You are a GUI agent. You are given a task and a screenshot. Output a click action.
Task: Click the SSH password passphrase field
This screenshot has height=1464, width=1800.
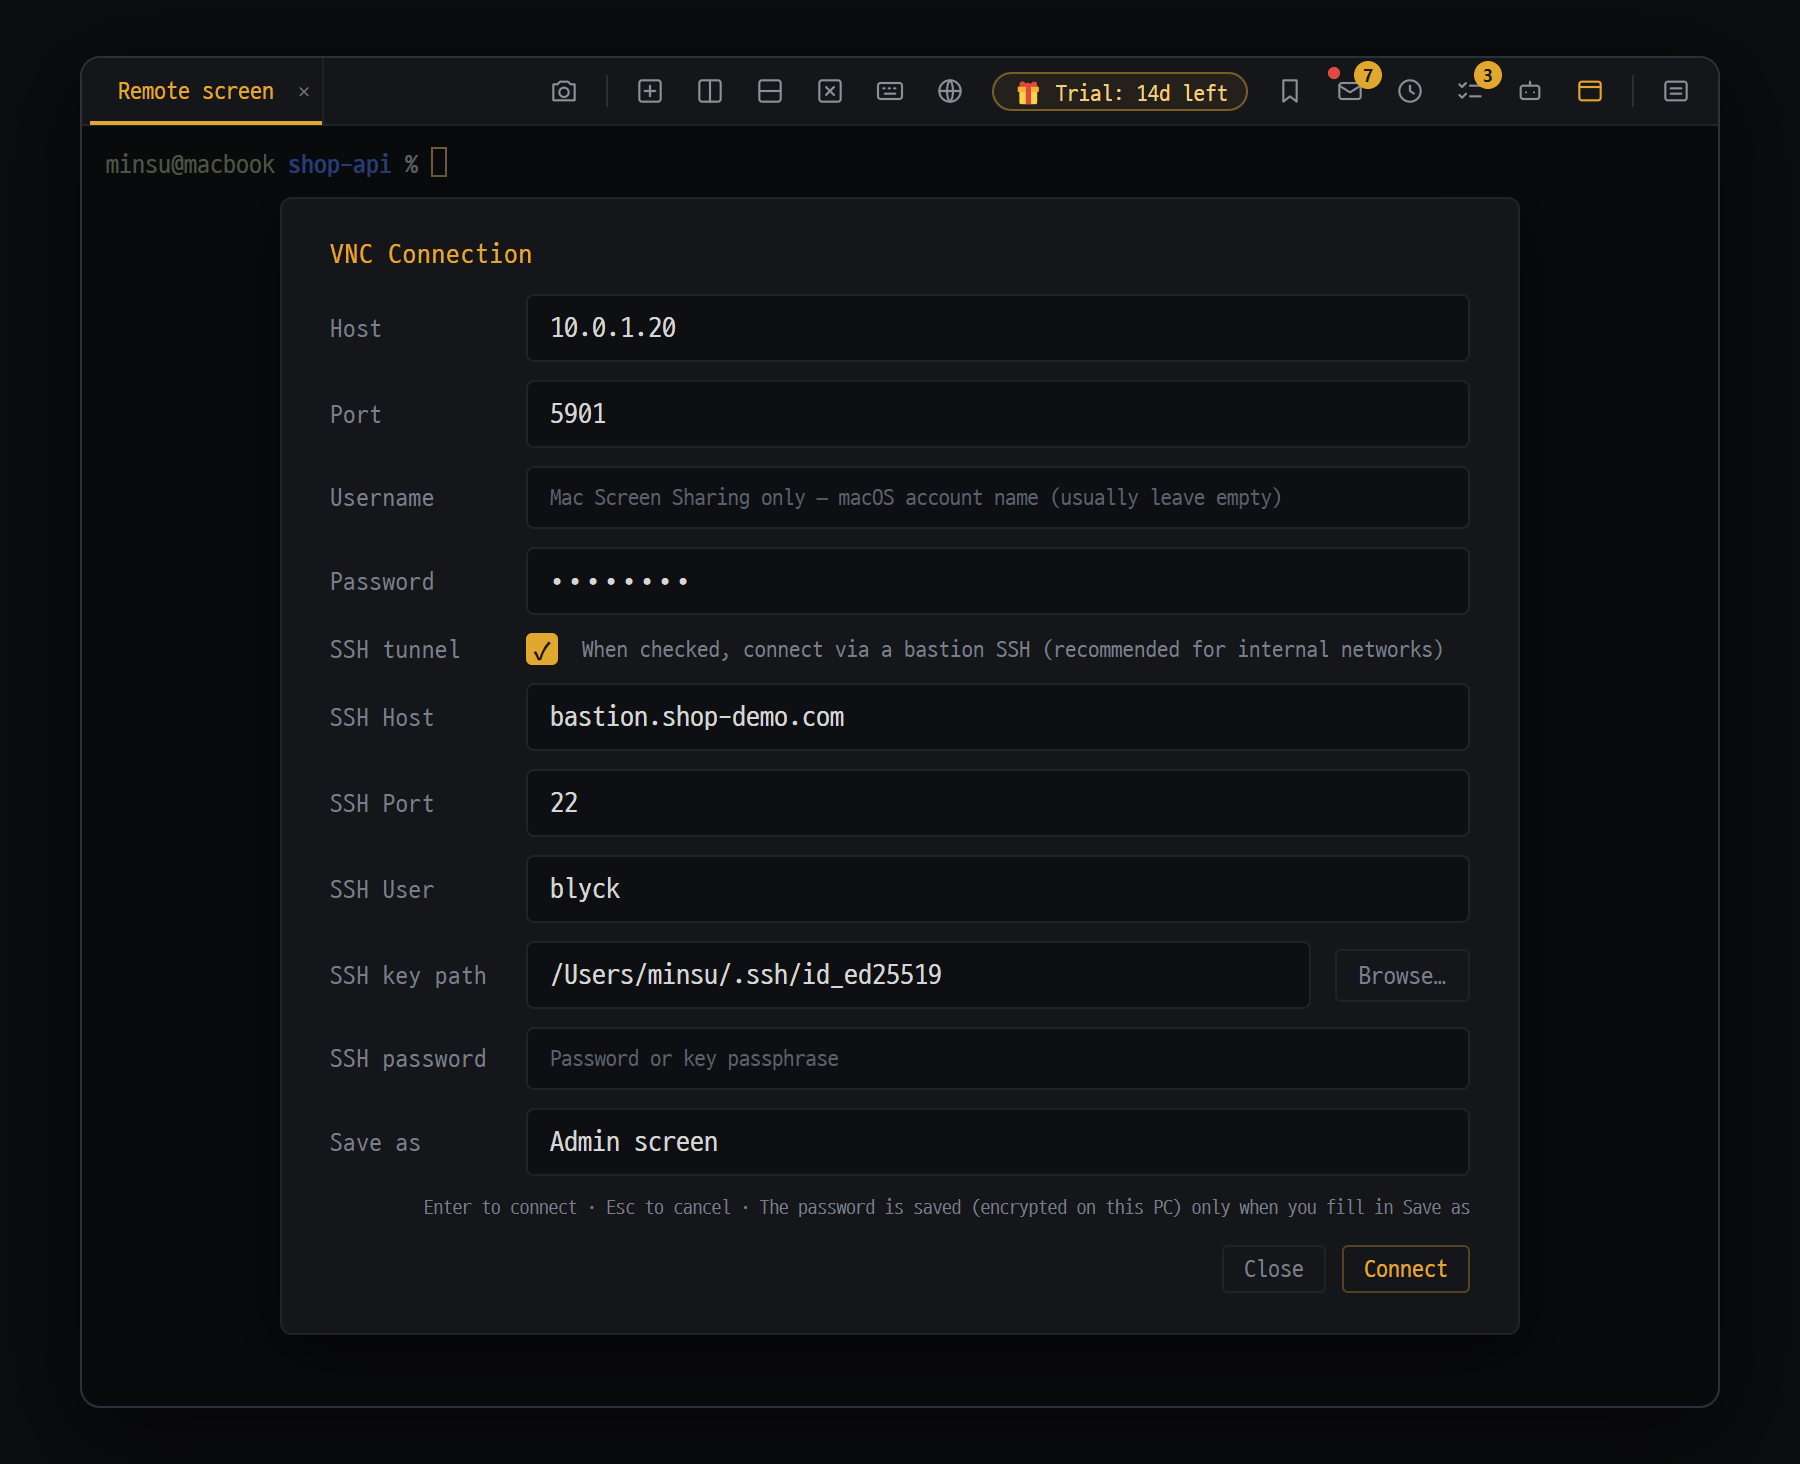tap(997, 1058)
